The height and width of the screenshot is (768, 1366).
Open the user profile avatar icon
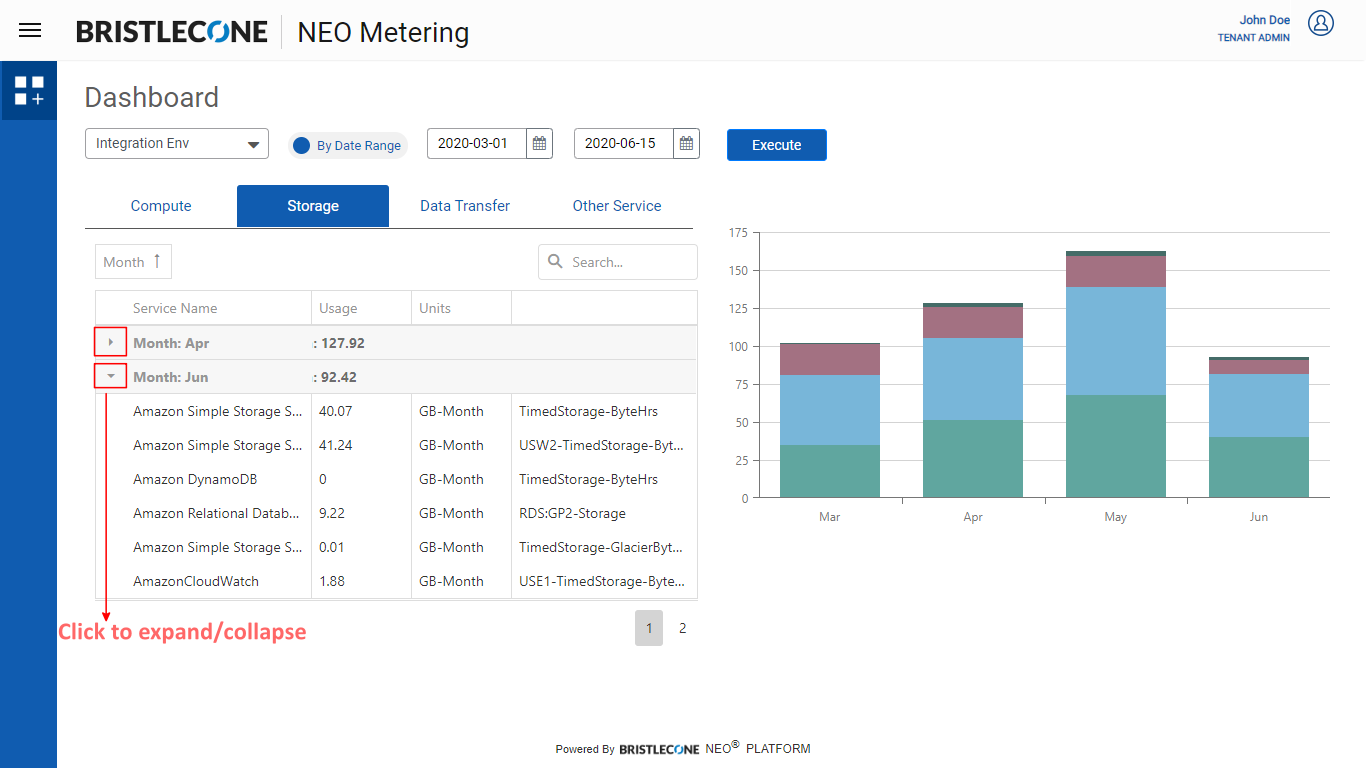pos(1321,24)
